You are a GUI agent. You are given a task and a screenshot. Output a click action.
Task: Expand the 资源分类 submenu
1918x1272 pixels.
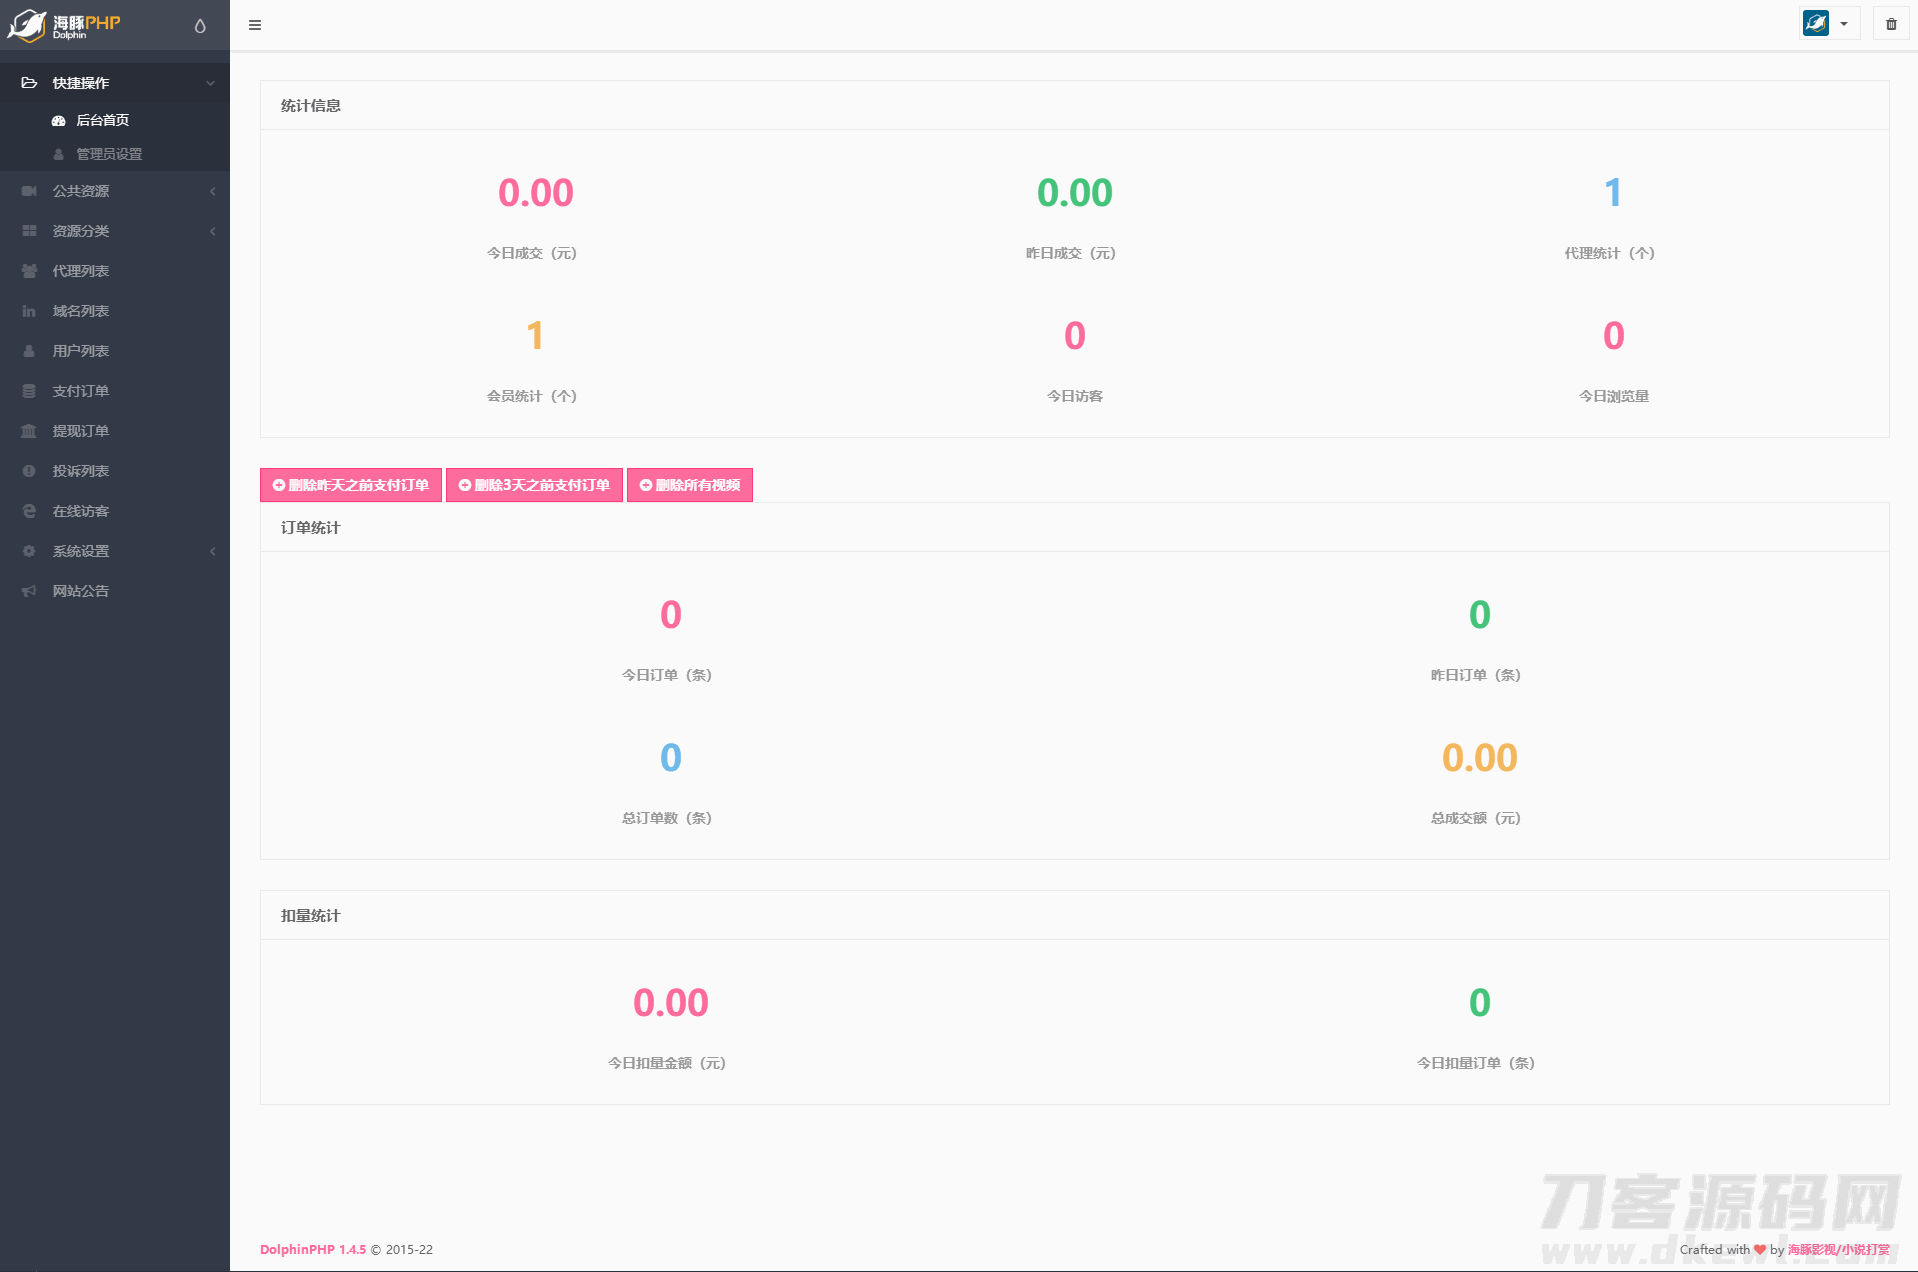(212, 231)
